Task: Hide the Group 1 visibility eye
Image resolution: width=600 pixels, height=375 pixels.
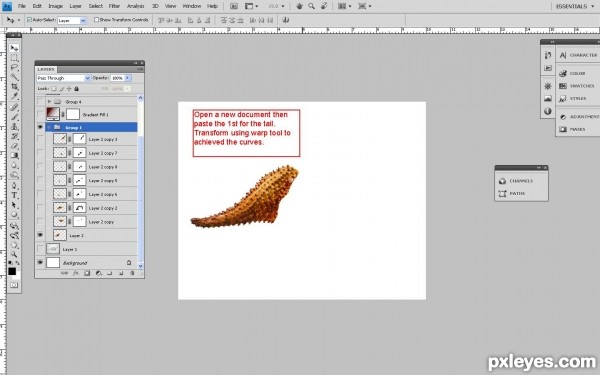Action: tap(40, 127)
